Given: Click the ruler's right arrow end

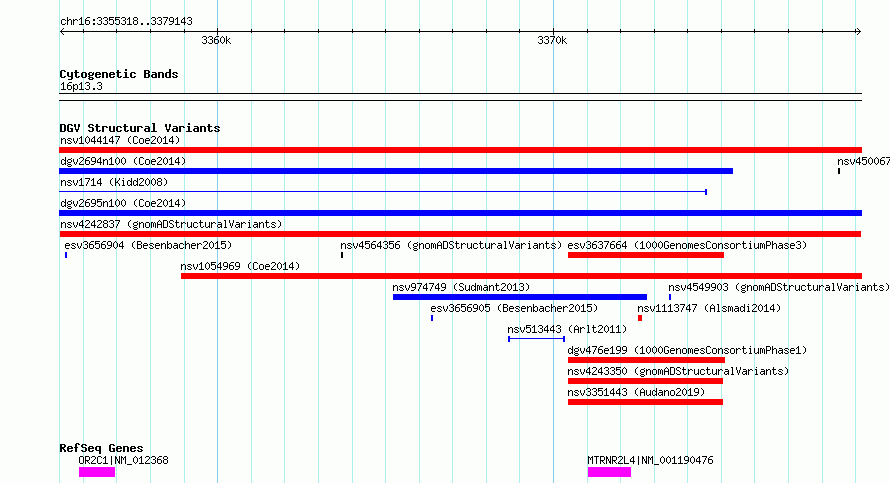Looking at the screenshot, I should click(858, 32).
